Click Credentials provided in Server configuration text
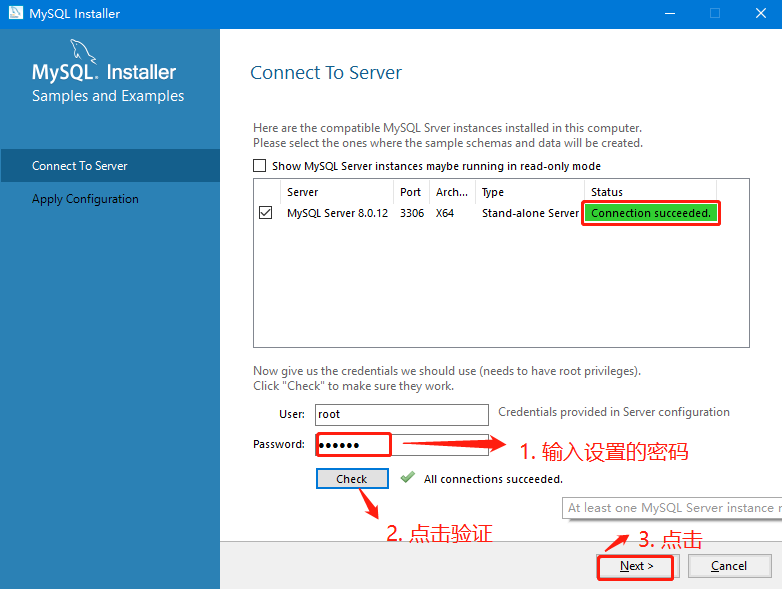782x589 pixels. (613, 412)
